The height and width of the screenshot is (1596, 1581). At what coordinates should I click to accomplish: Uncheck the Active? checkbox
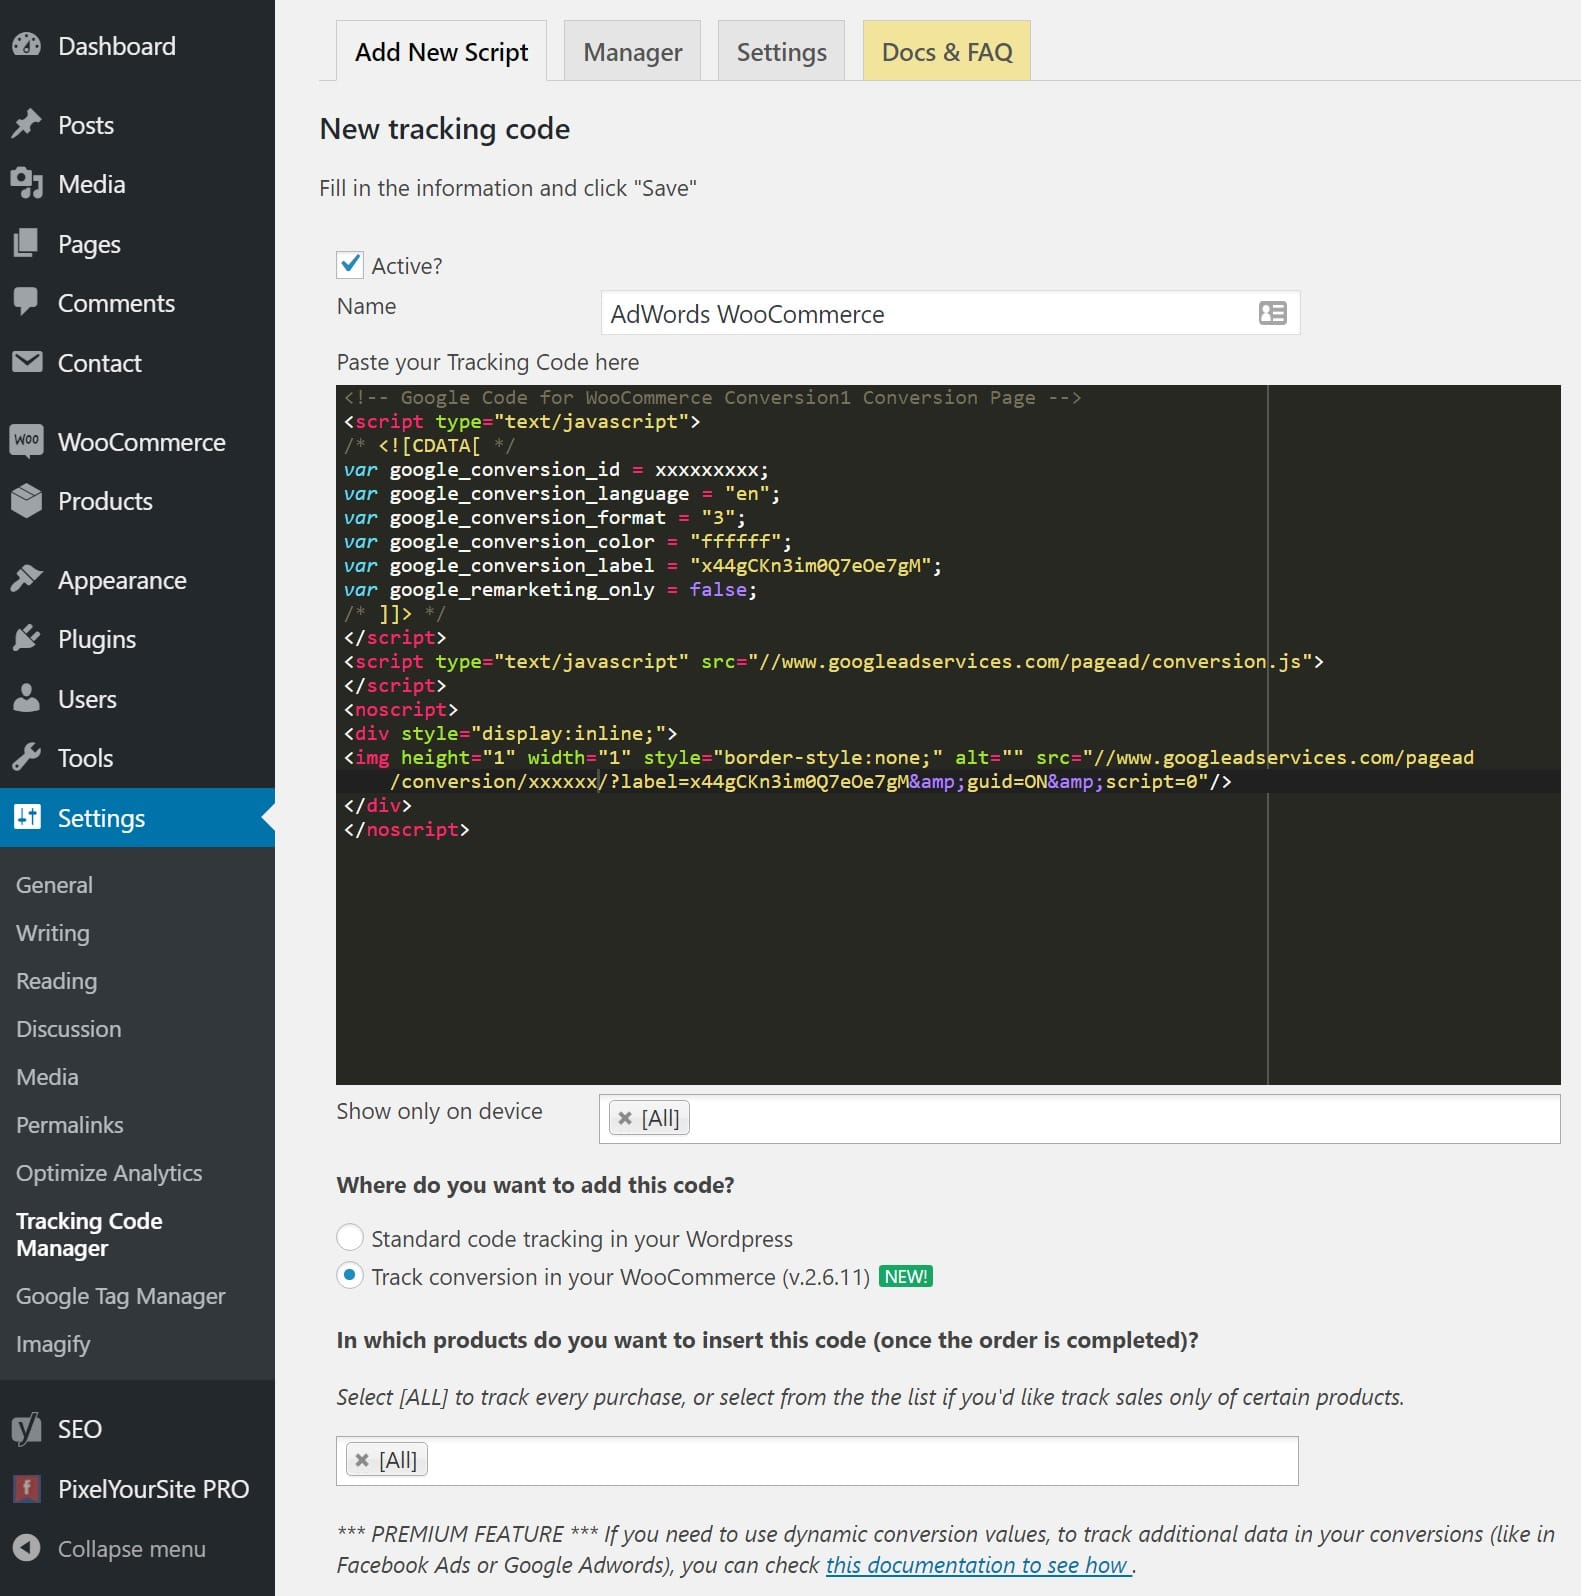[350, 265]
